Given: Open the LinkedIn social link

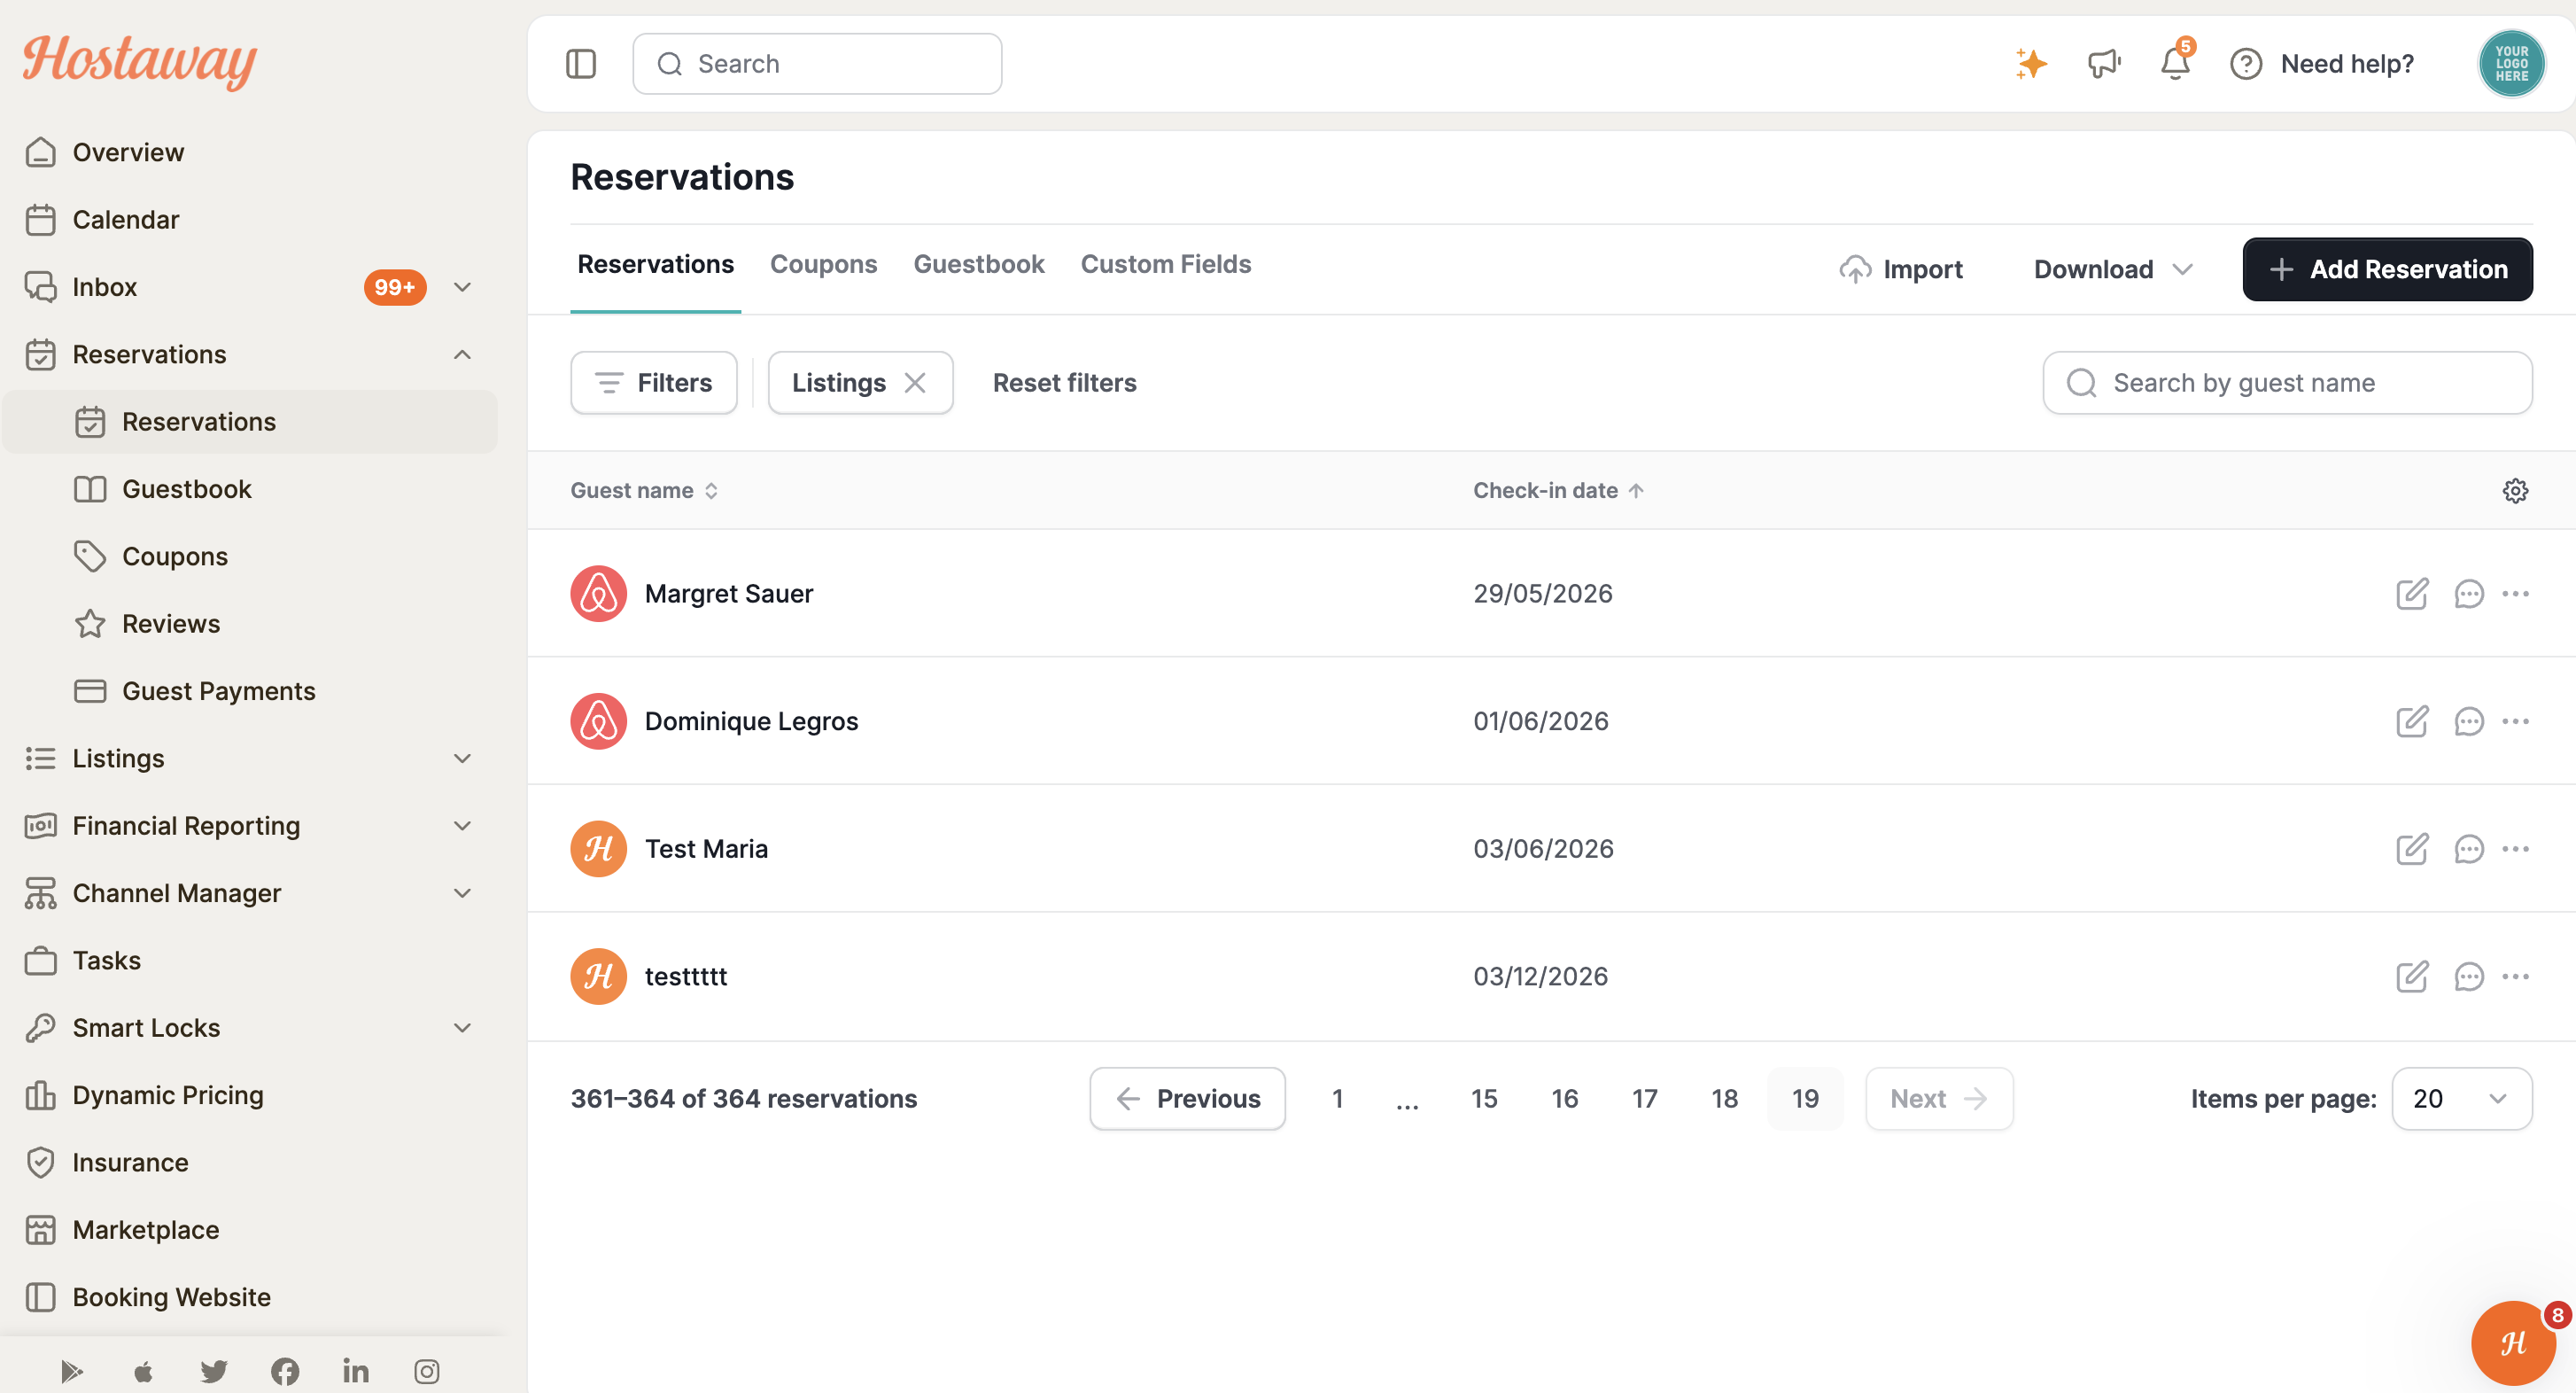Looking at the screenshot, I should point(356,1371).
